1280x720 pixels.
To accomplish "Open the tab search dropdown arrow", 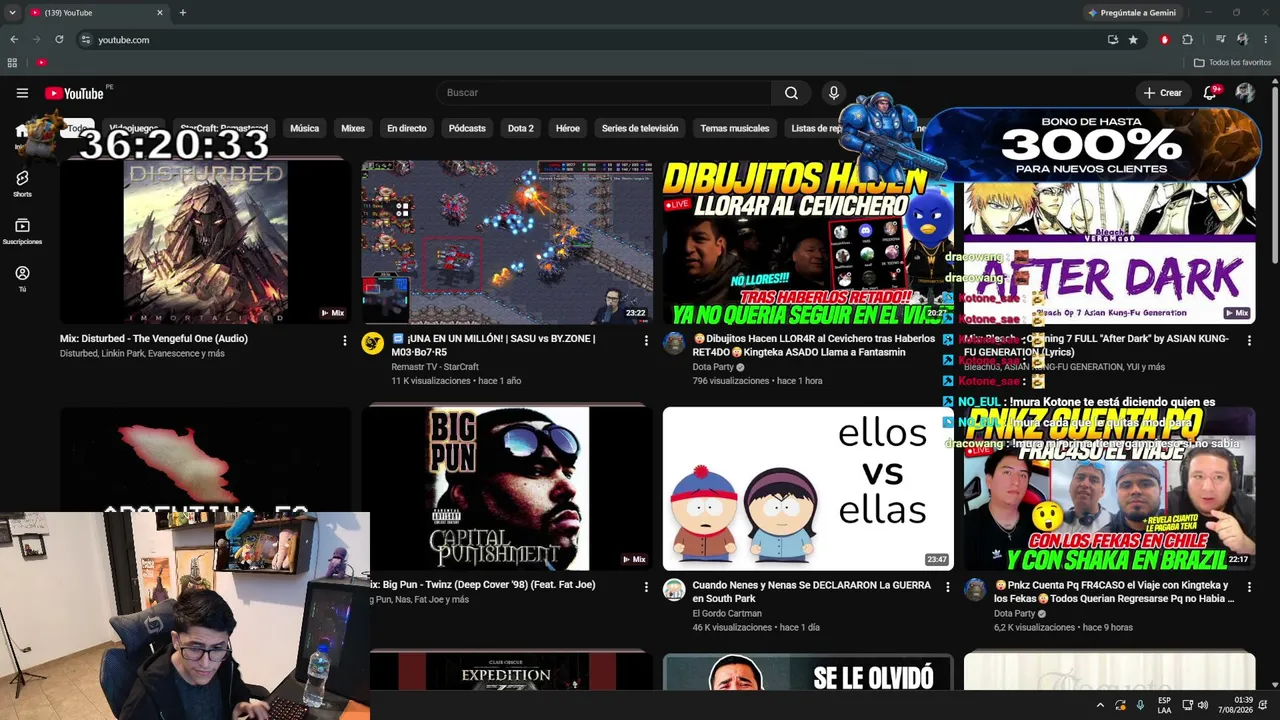I will point(12,12).
